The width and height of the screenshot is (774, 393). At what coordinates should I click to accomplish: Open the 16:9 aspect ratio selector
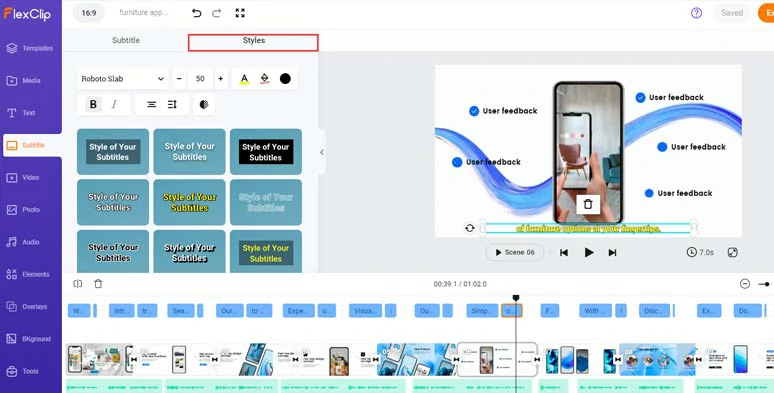(x=89, y=13)
